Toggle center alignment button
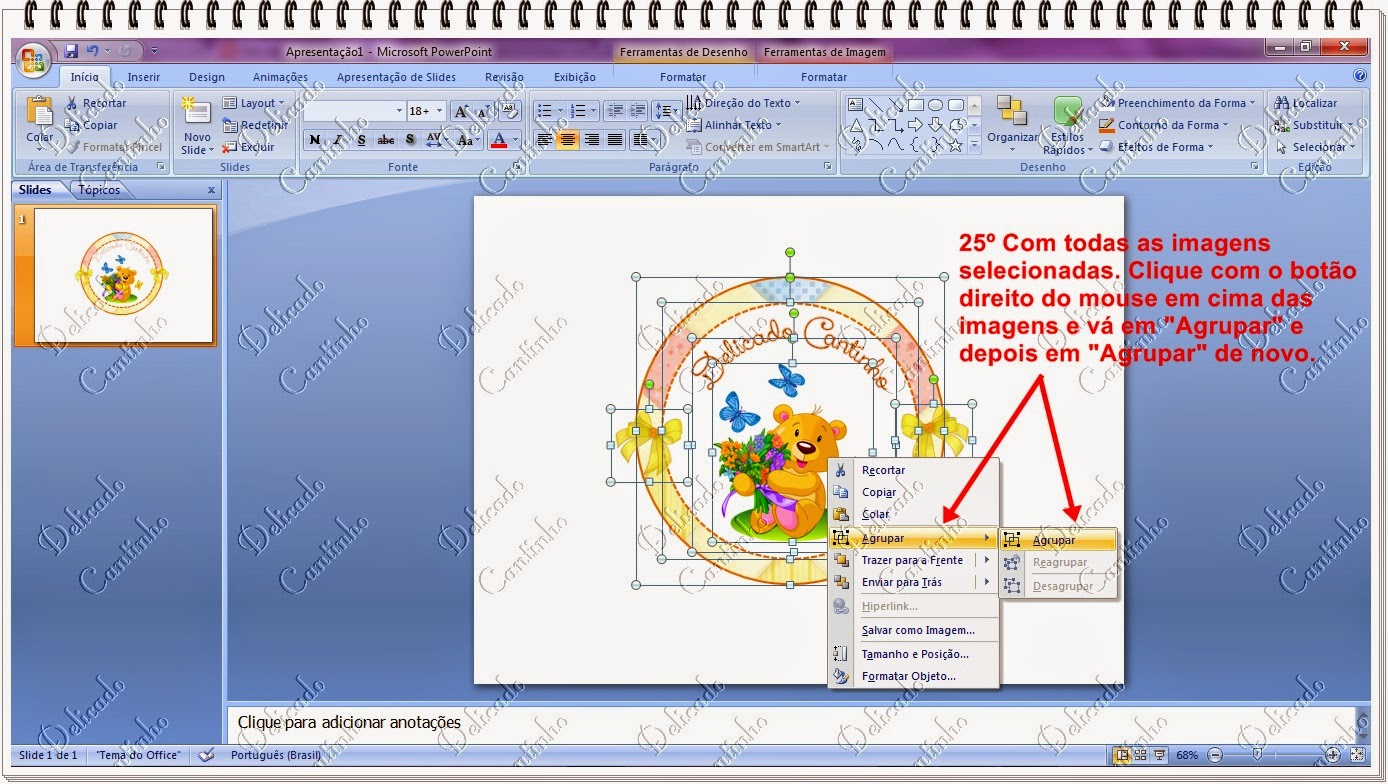Viewport: 1388px width, 784px height. [568, 140]
